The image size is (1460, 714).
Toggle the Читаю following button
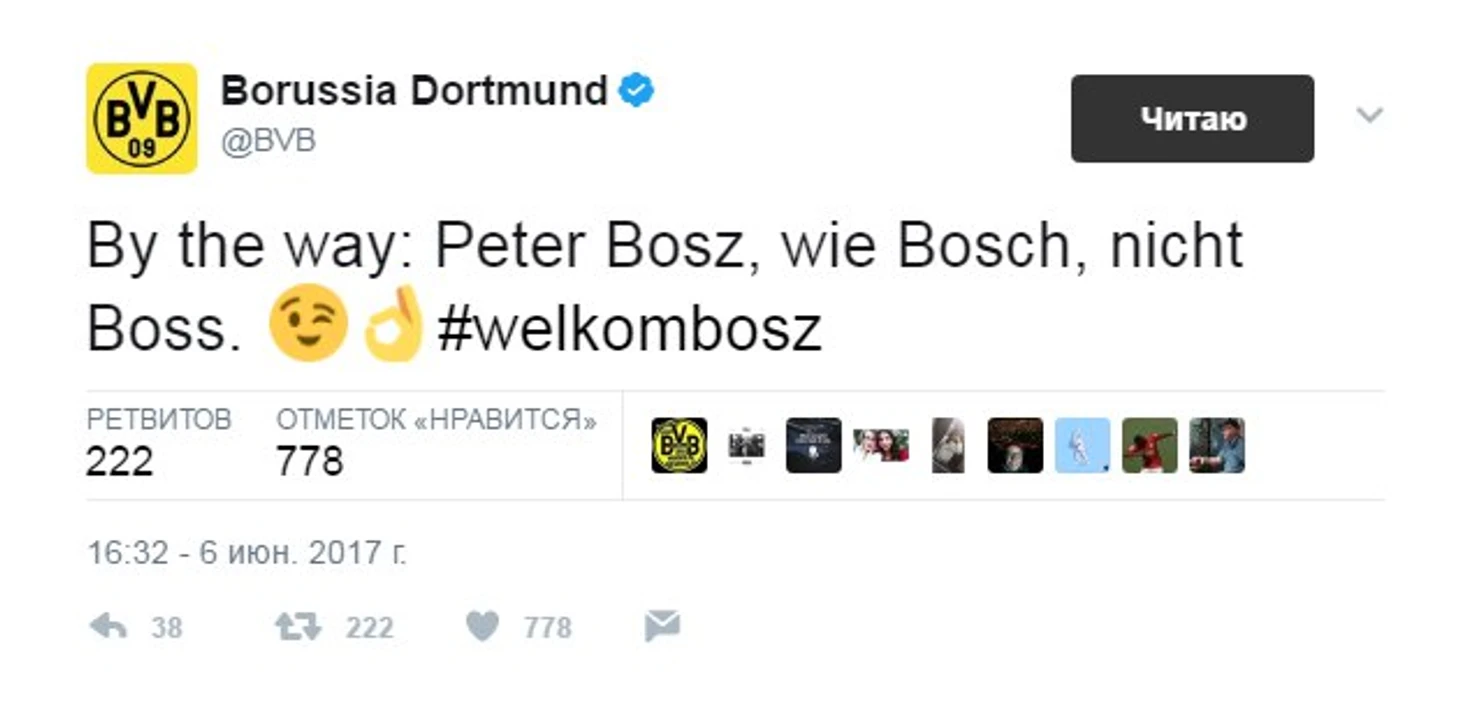click(1192, 118)
